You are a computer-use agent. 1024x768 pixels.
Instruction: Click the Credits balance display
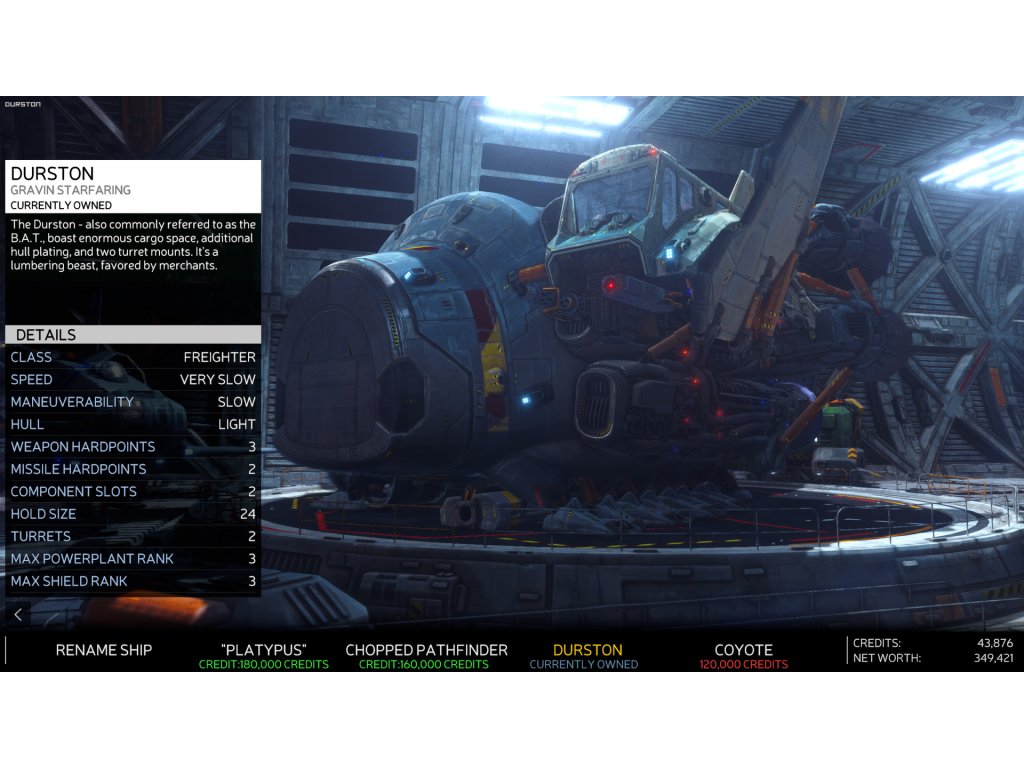tap(932, 643)
